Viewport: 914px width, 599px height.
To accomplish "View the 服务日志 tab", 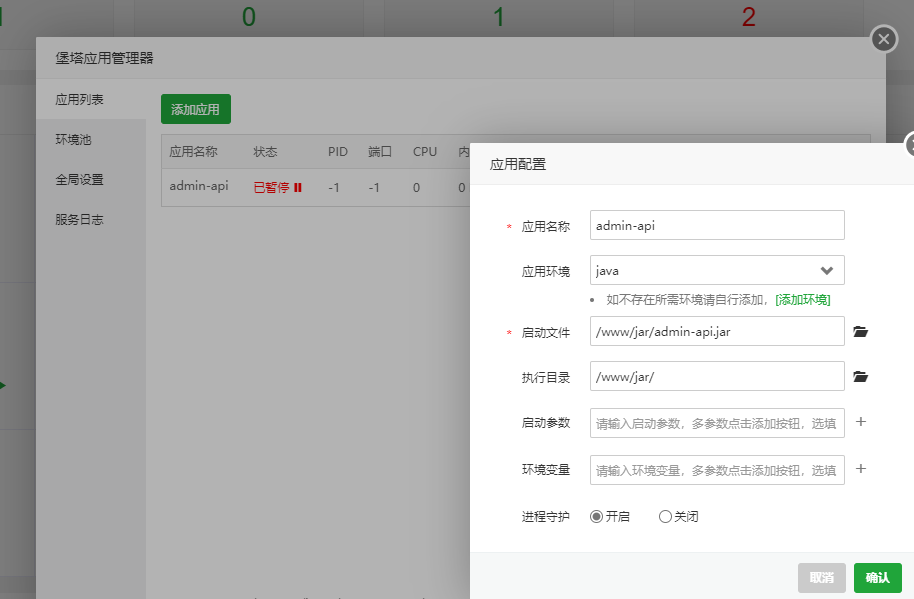I will (x=91, y=220).
